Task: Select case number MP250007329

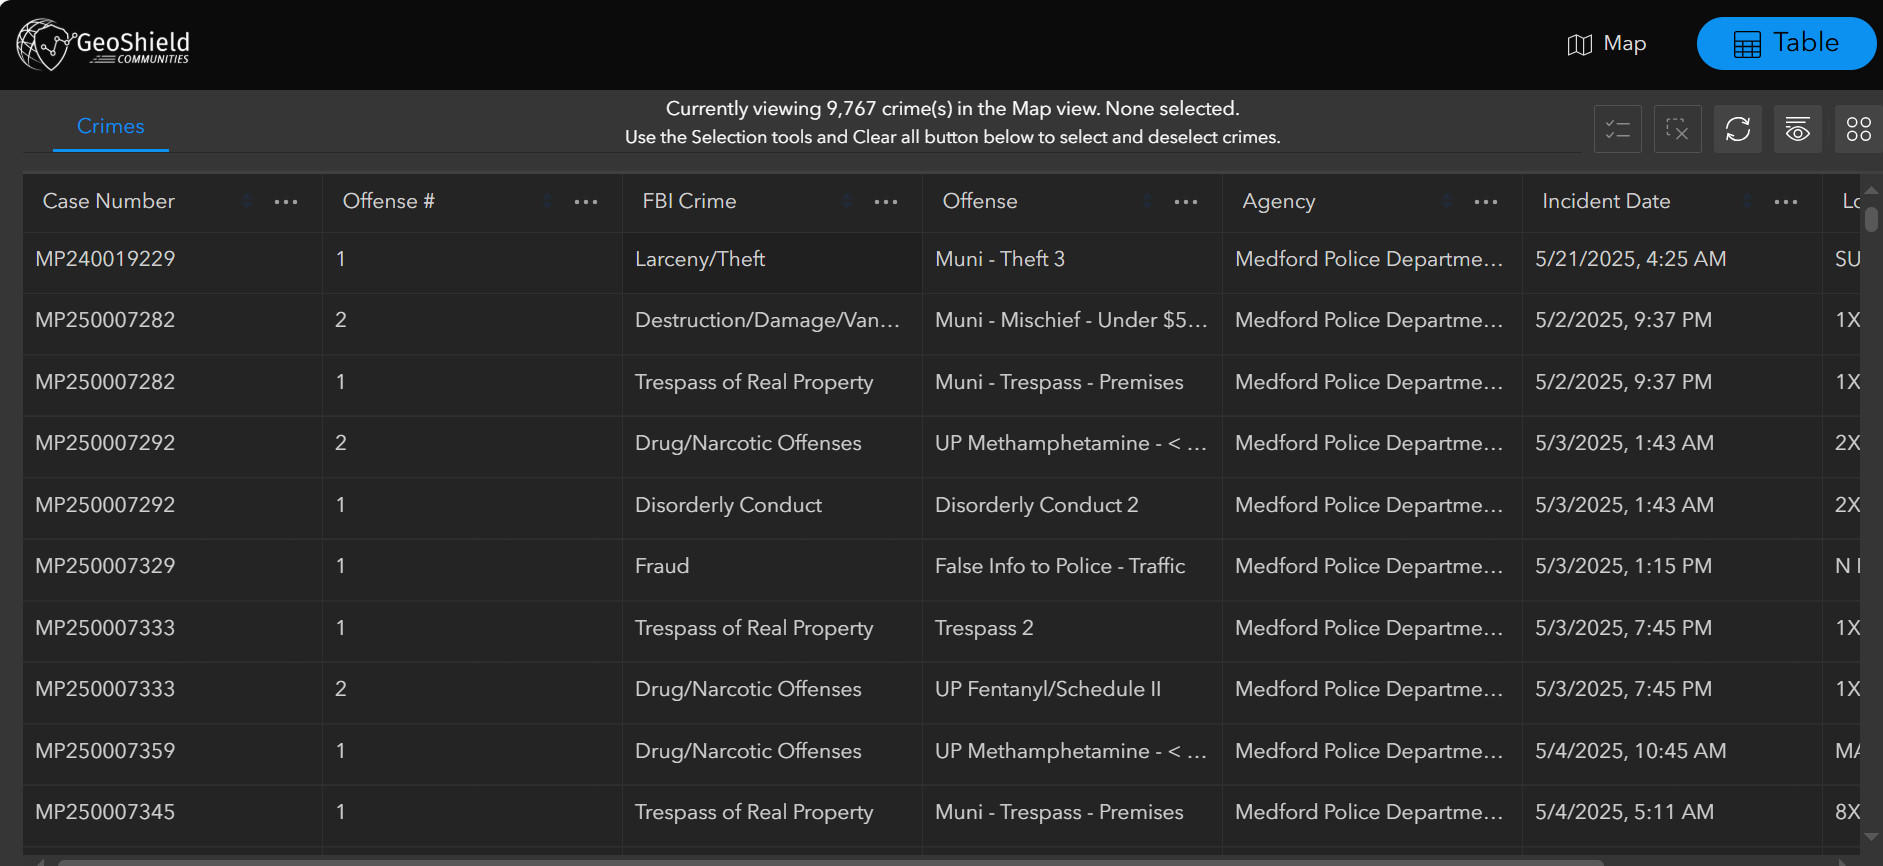Action: (x=105, y=566)
